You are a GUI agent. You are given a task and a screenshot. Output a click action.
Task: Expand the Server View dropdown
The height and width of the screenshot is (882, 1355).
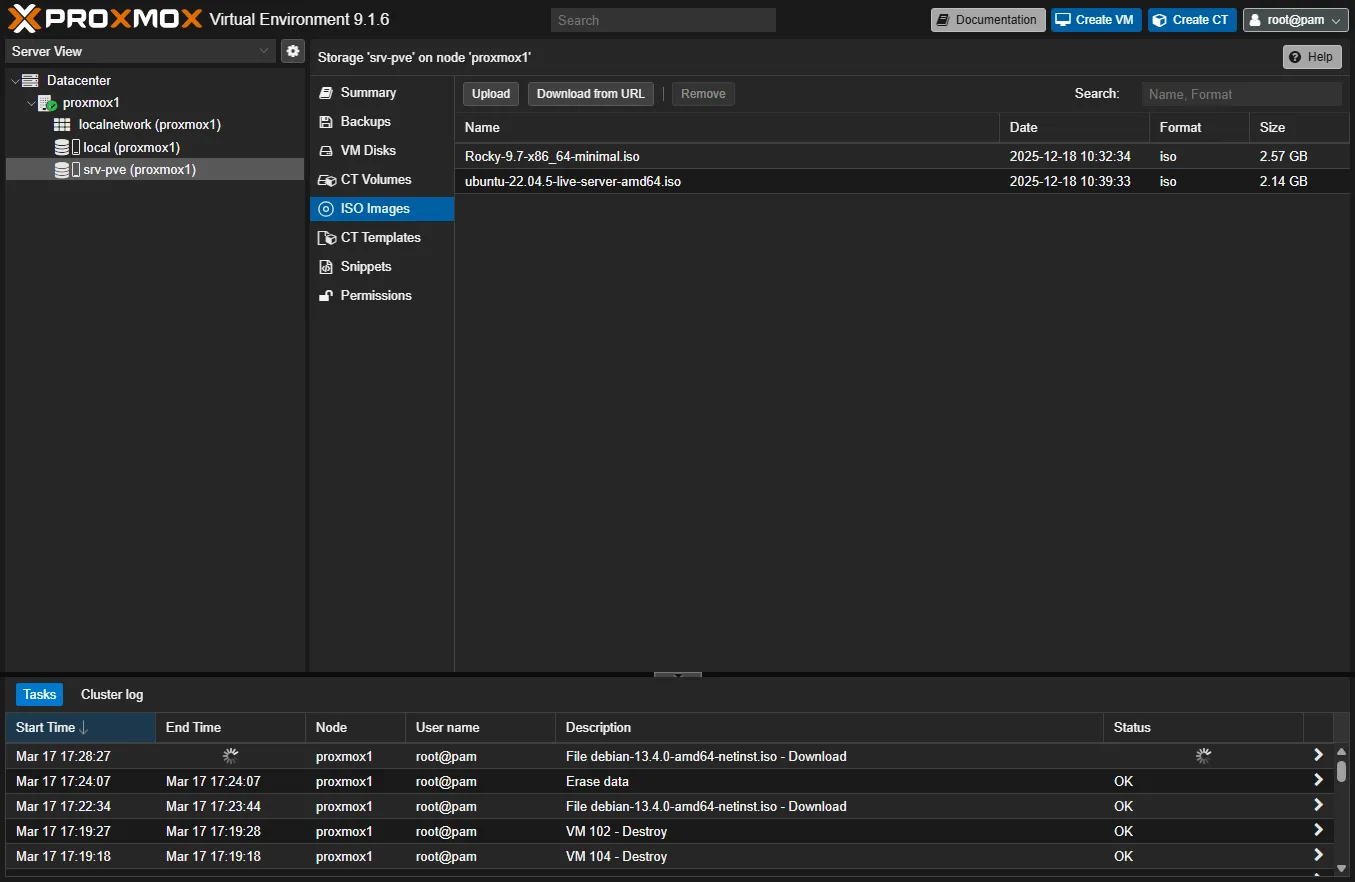coord(264,51)
